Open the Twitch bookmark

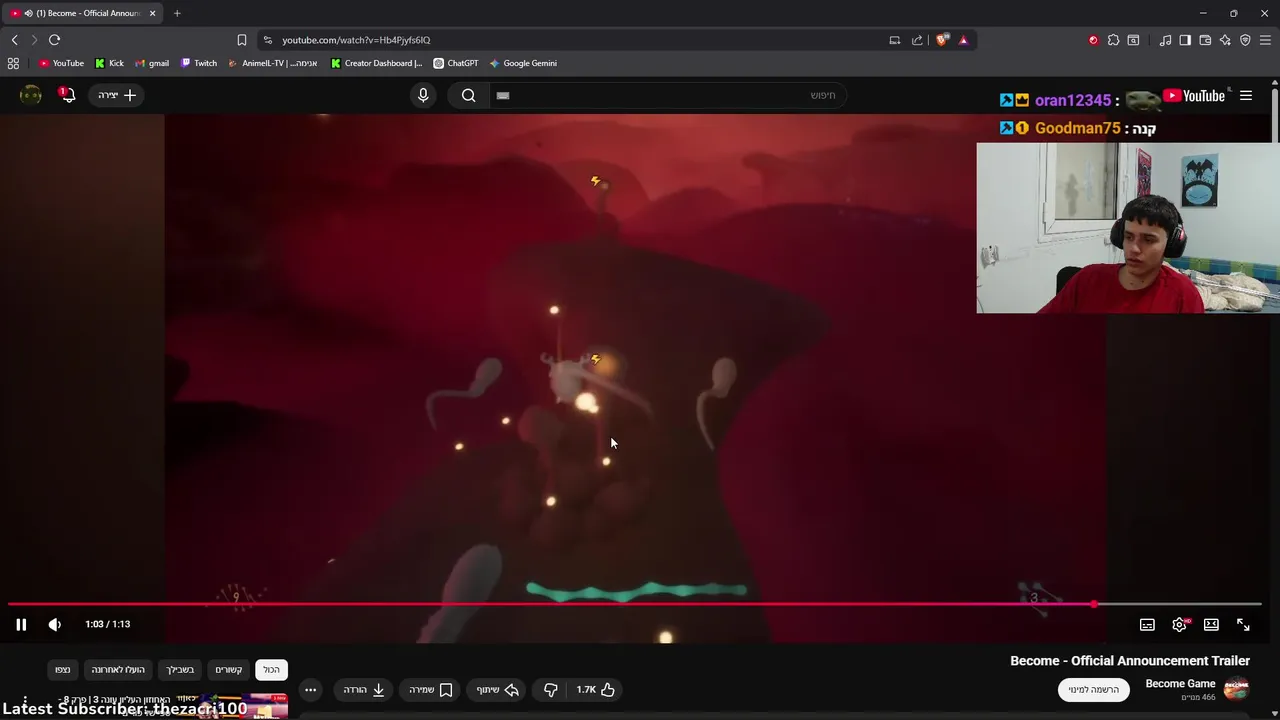(198, 63)
